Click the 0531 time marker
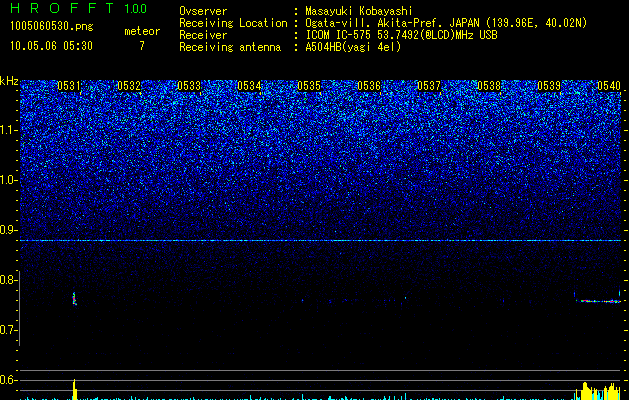The image size is (629, 400). pos(69,86)
